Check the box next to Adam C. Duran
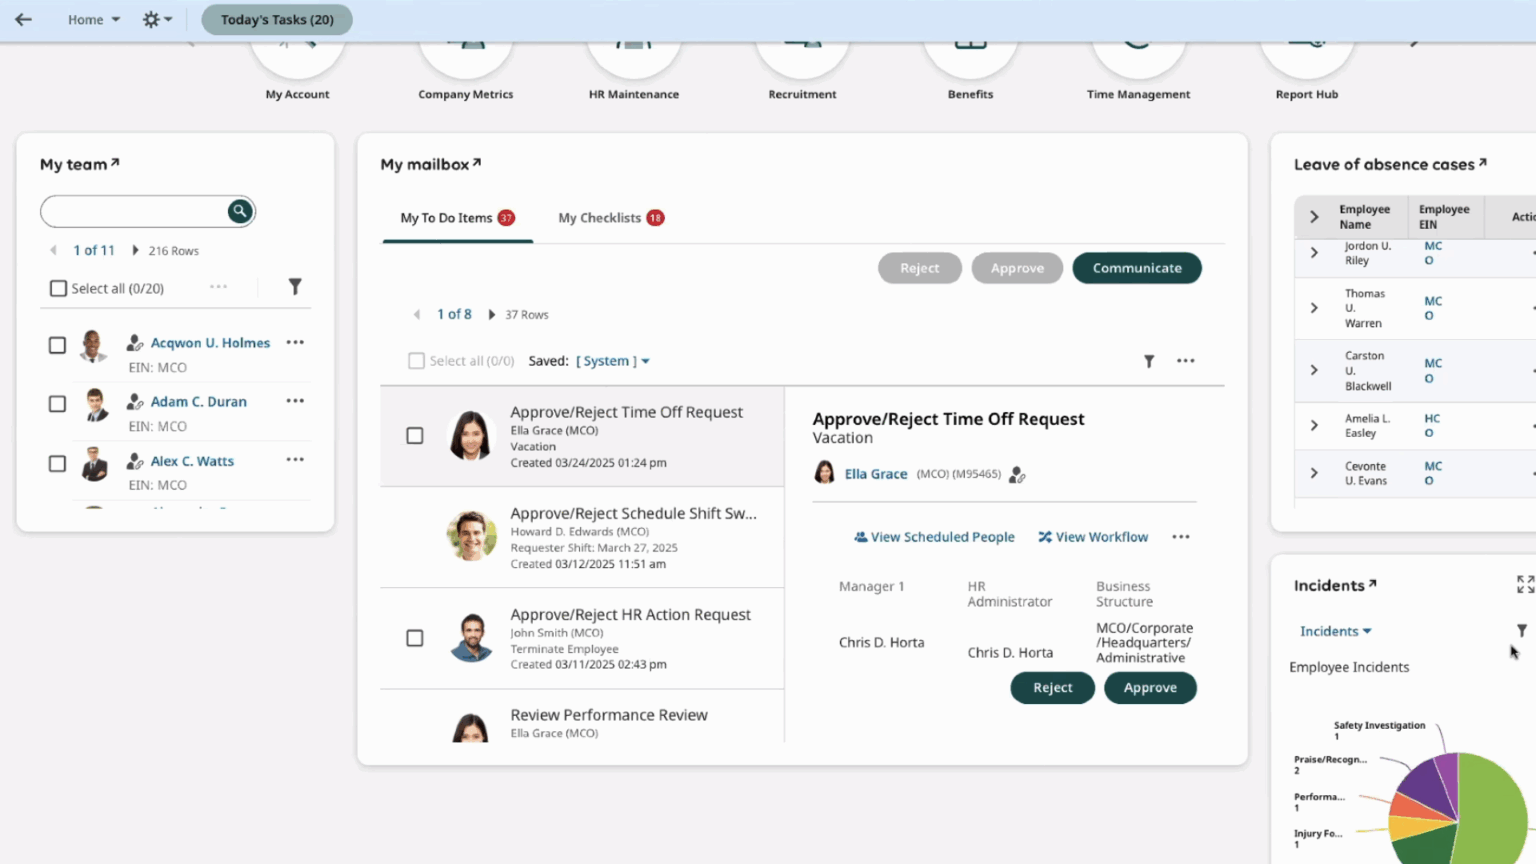This screenshot has width=1536, height=864. pos(58,404)
